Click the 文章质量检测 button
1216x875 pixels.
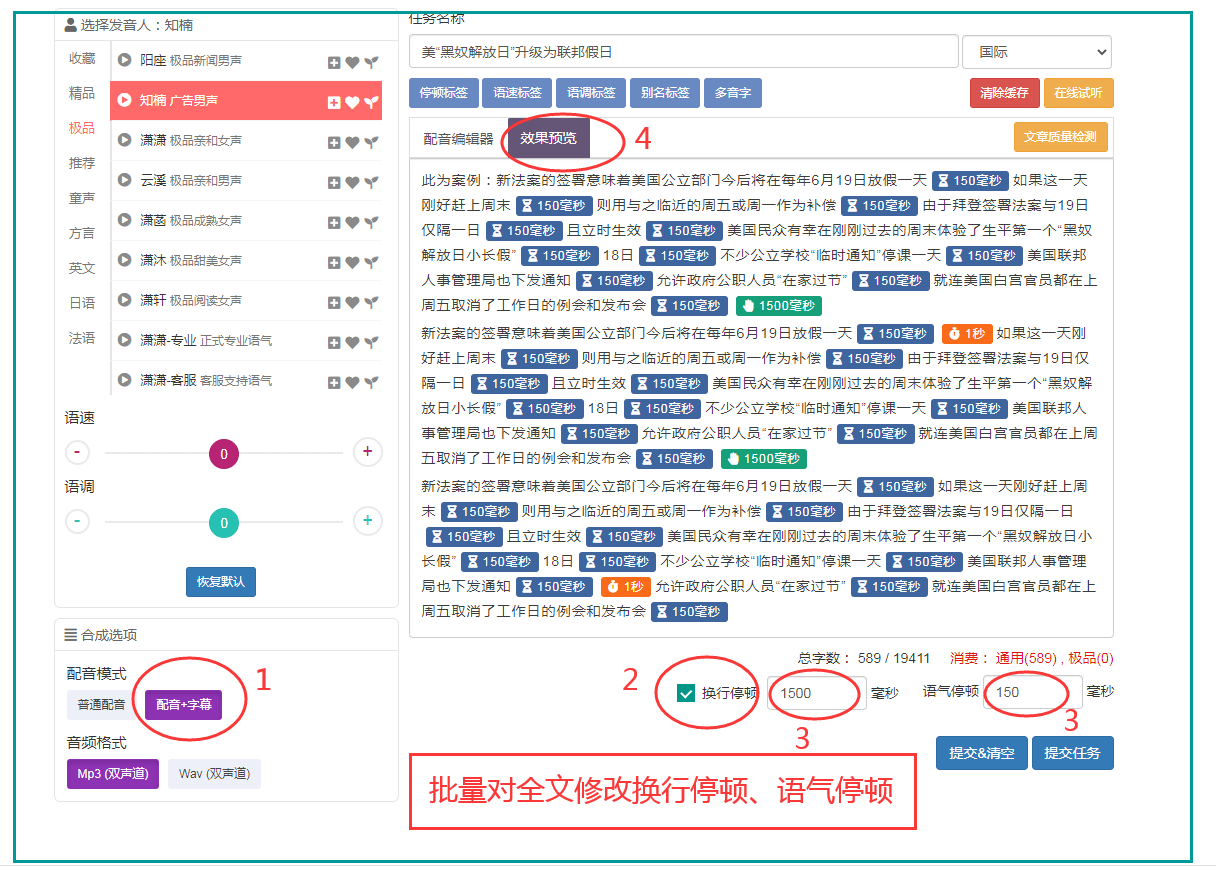1061,136
